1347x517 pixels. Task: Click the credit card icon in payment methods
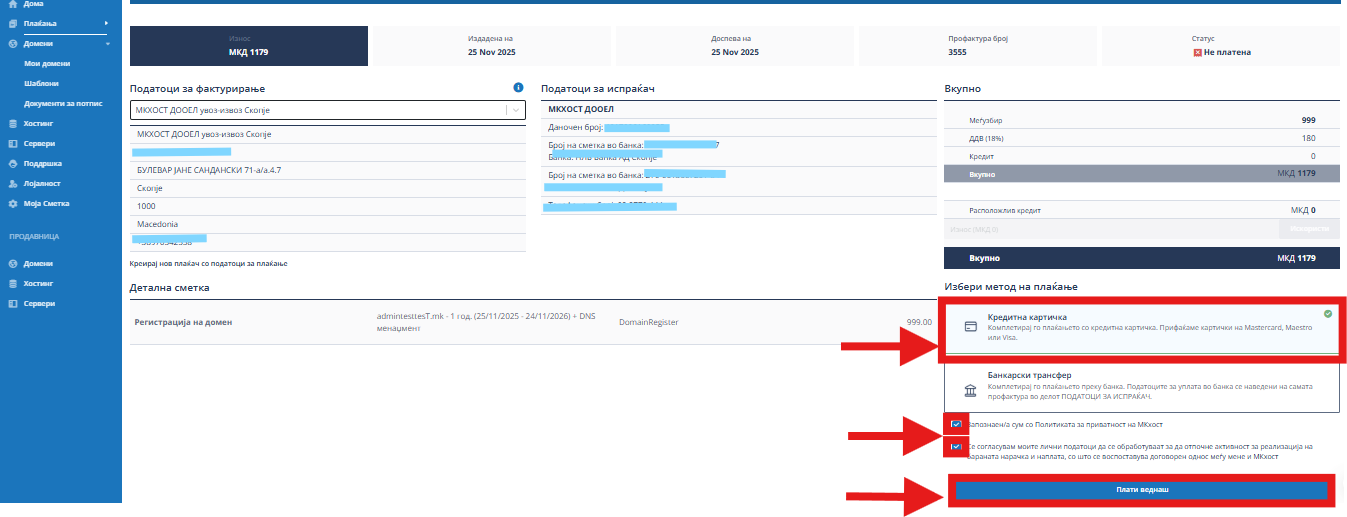[x=969, y=327]
